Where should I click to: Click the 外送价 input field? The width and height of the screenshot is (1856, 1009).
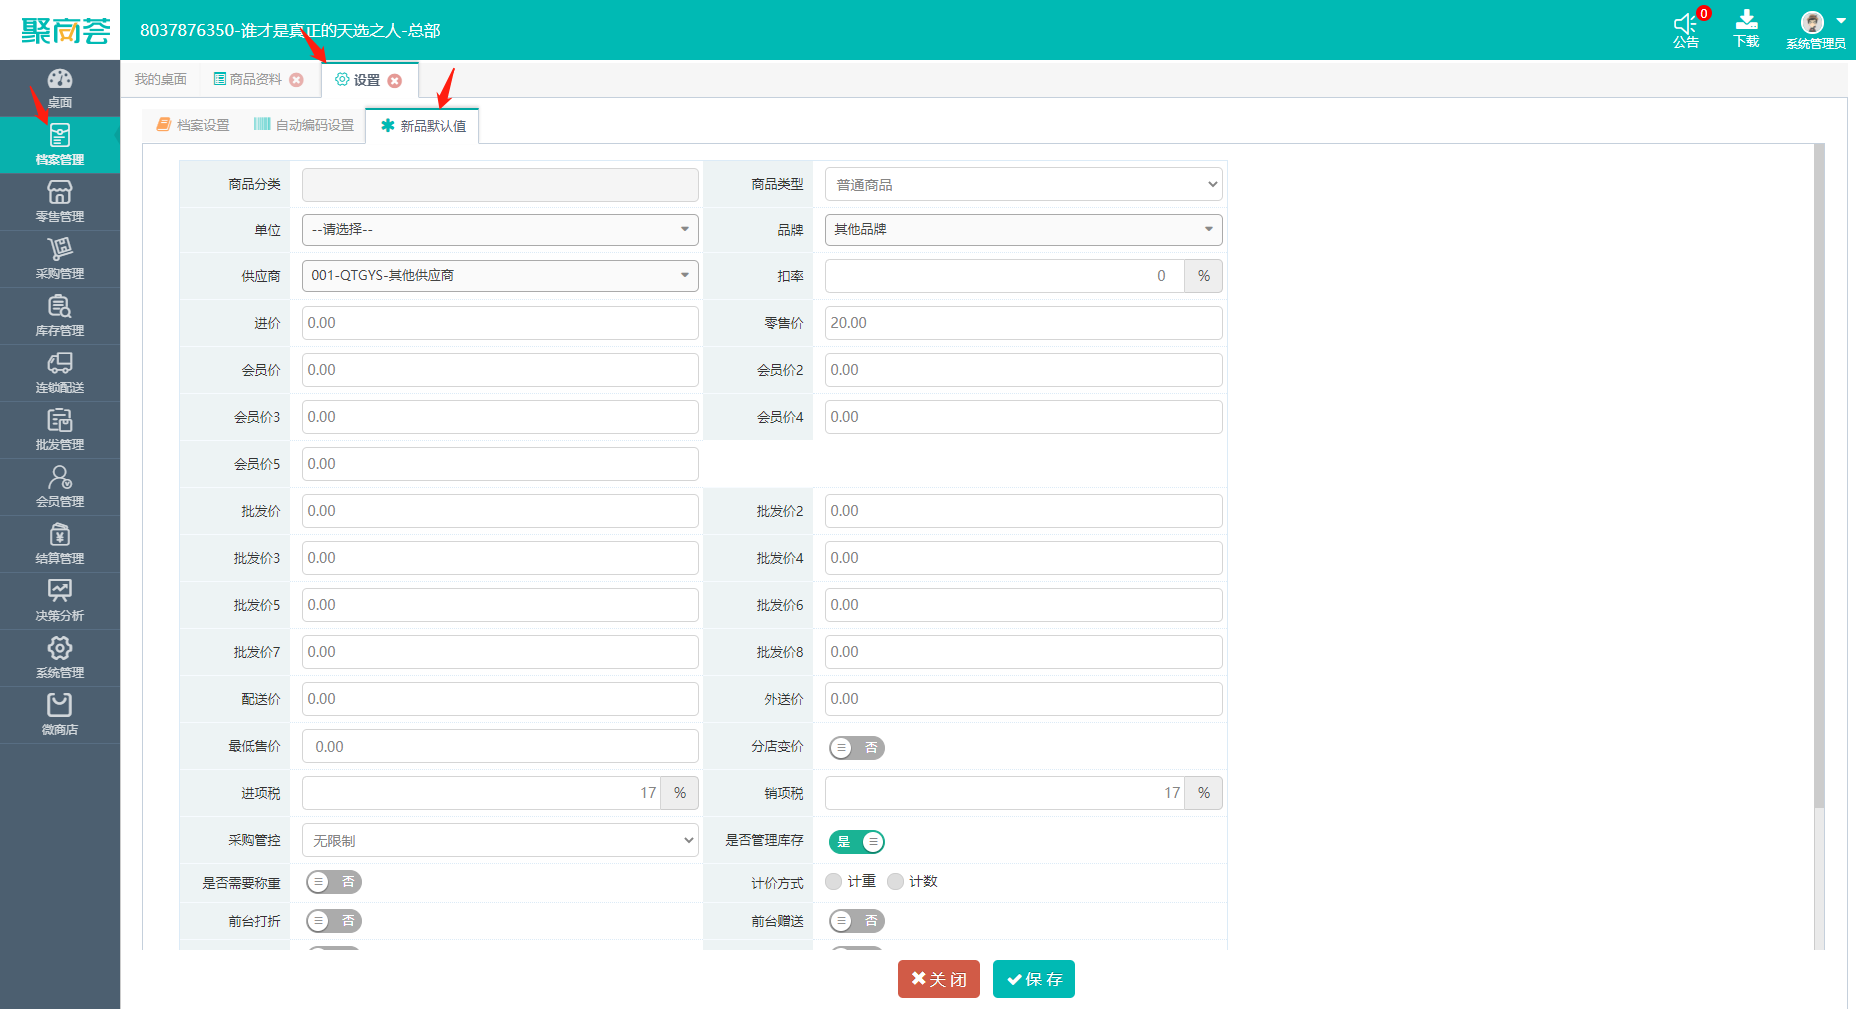[1024, 699]
